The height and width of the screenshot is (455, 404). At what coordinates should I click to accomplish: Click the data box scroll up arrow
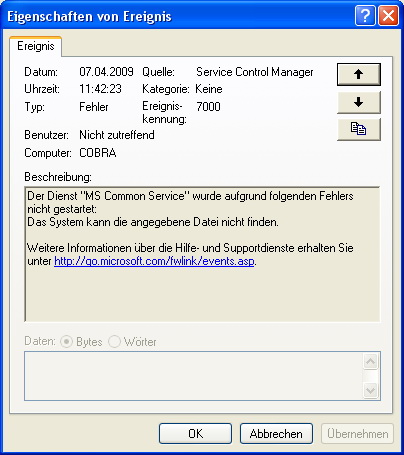coord(371,361)
